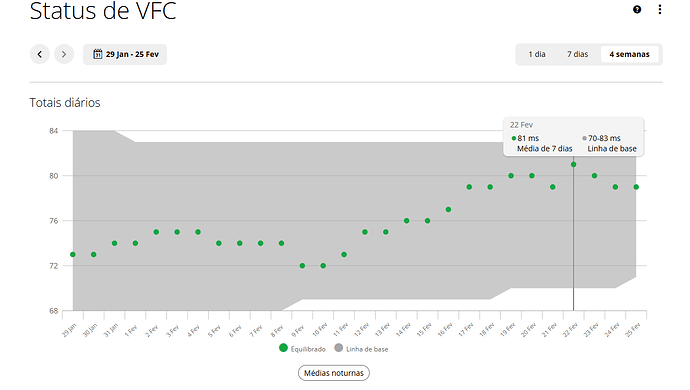690x390 pixels.
Task: Click the Linha de base legend label
Action: [x=367, y=349]
